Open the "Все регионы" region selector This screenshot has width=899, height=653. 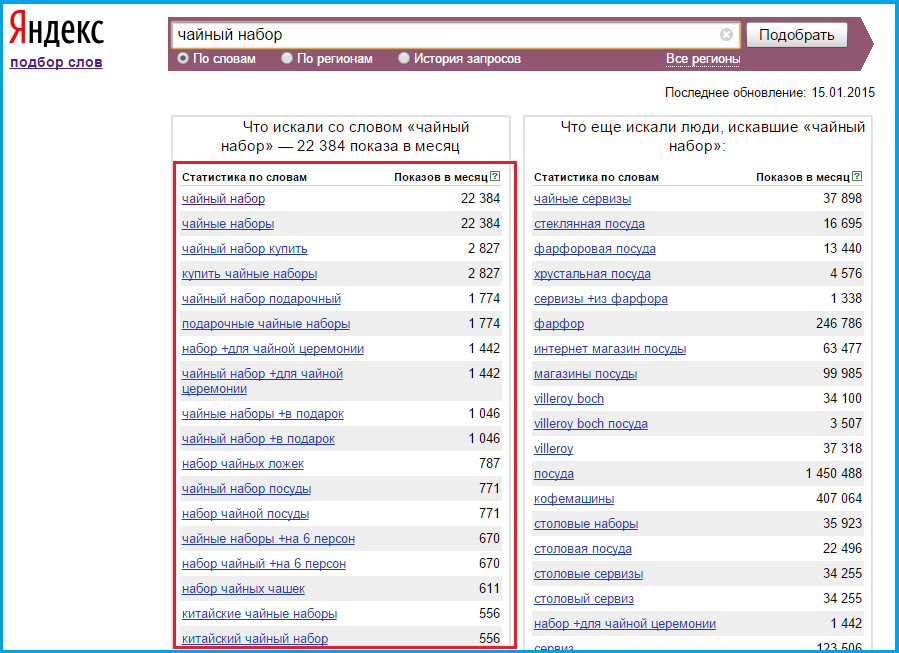tap(703, 59)
